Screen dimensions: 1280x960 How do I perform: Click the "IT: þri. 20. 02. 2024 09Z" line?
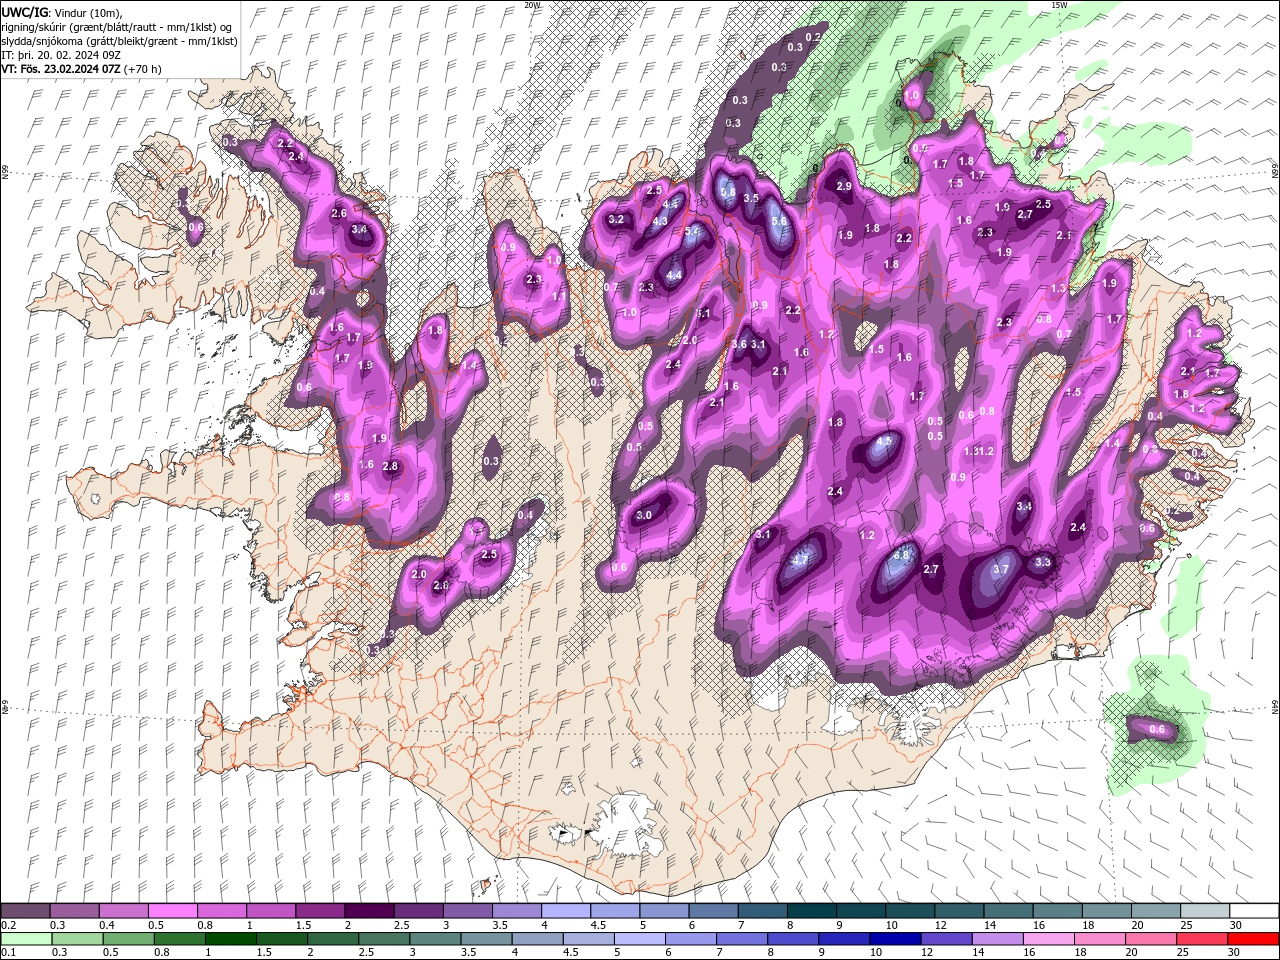tap(61, 54)
